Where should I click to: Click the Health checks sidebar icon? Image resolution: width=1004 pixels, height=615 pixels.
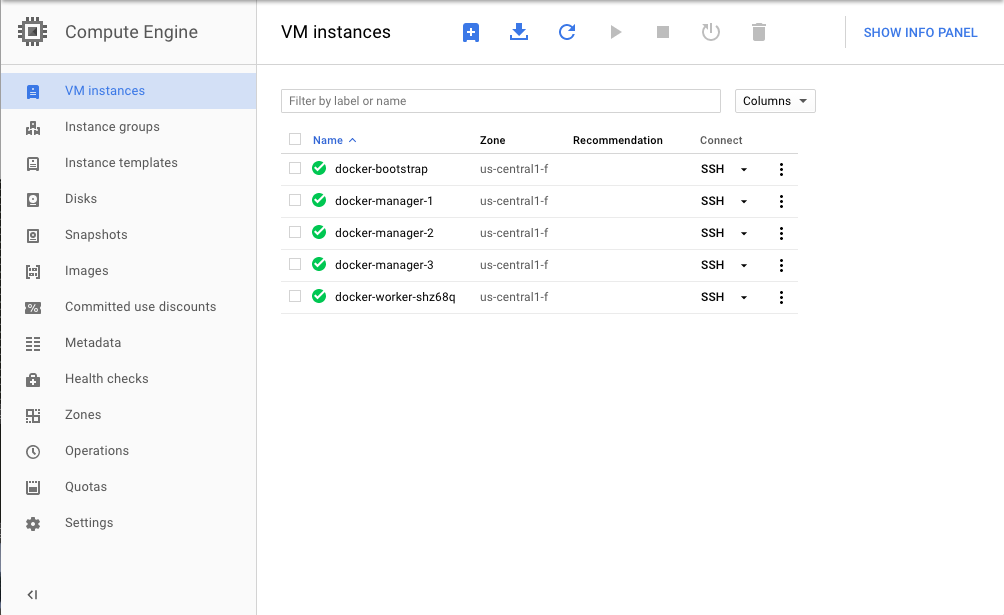pyautogui.click(x=33, y=380)
